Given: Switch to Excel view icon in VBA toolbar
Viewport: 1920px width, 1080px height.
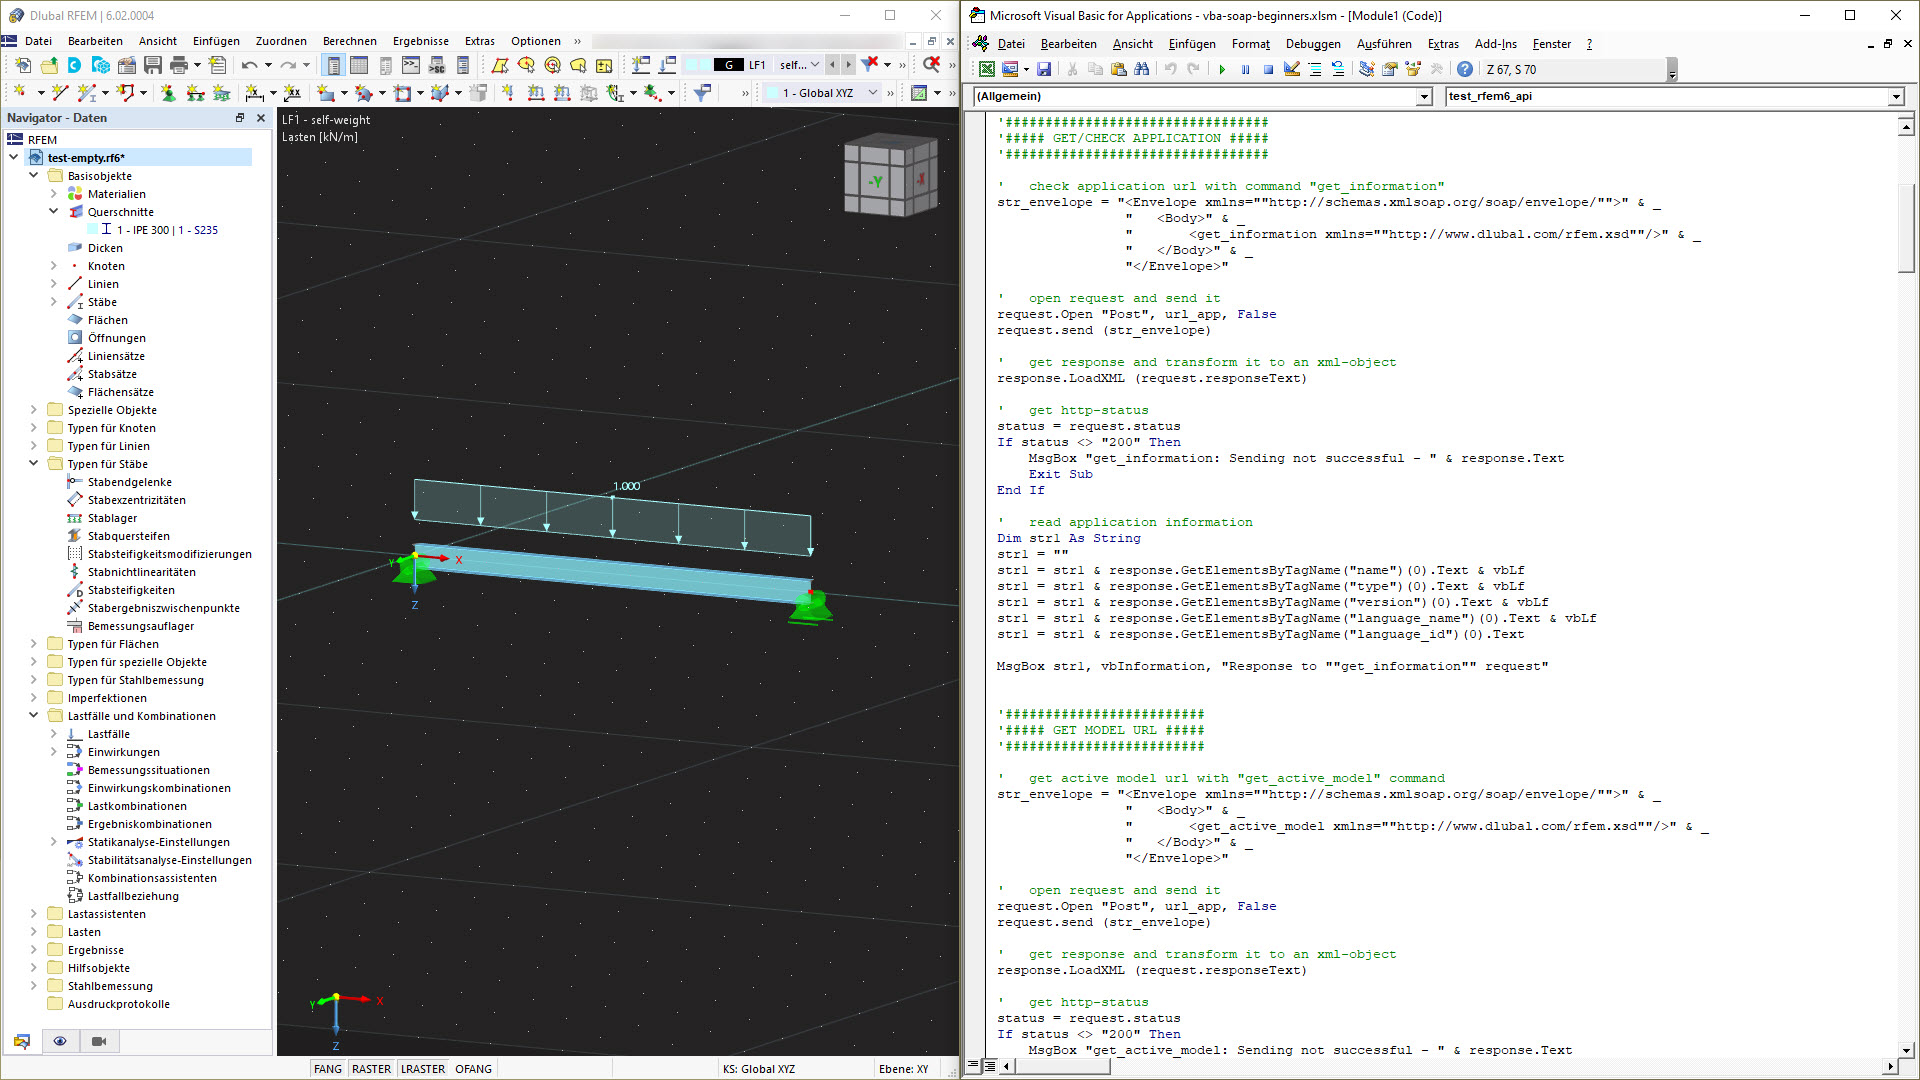Looking at the screenshot, I should tap(987, 69).
